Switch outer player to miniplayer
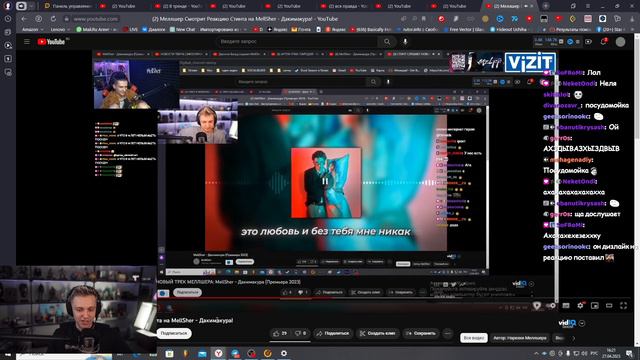The image size is (640, 360). 595,305
